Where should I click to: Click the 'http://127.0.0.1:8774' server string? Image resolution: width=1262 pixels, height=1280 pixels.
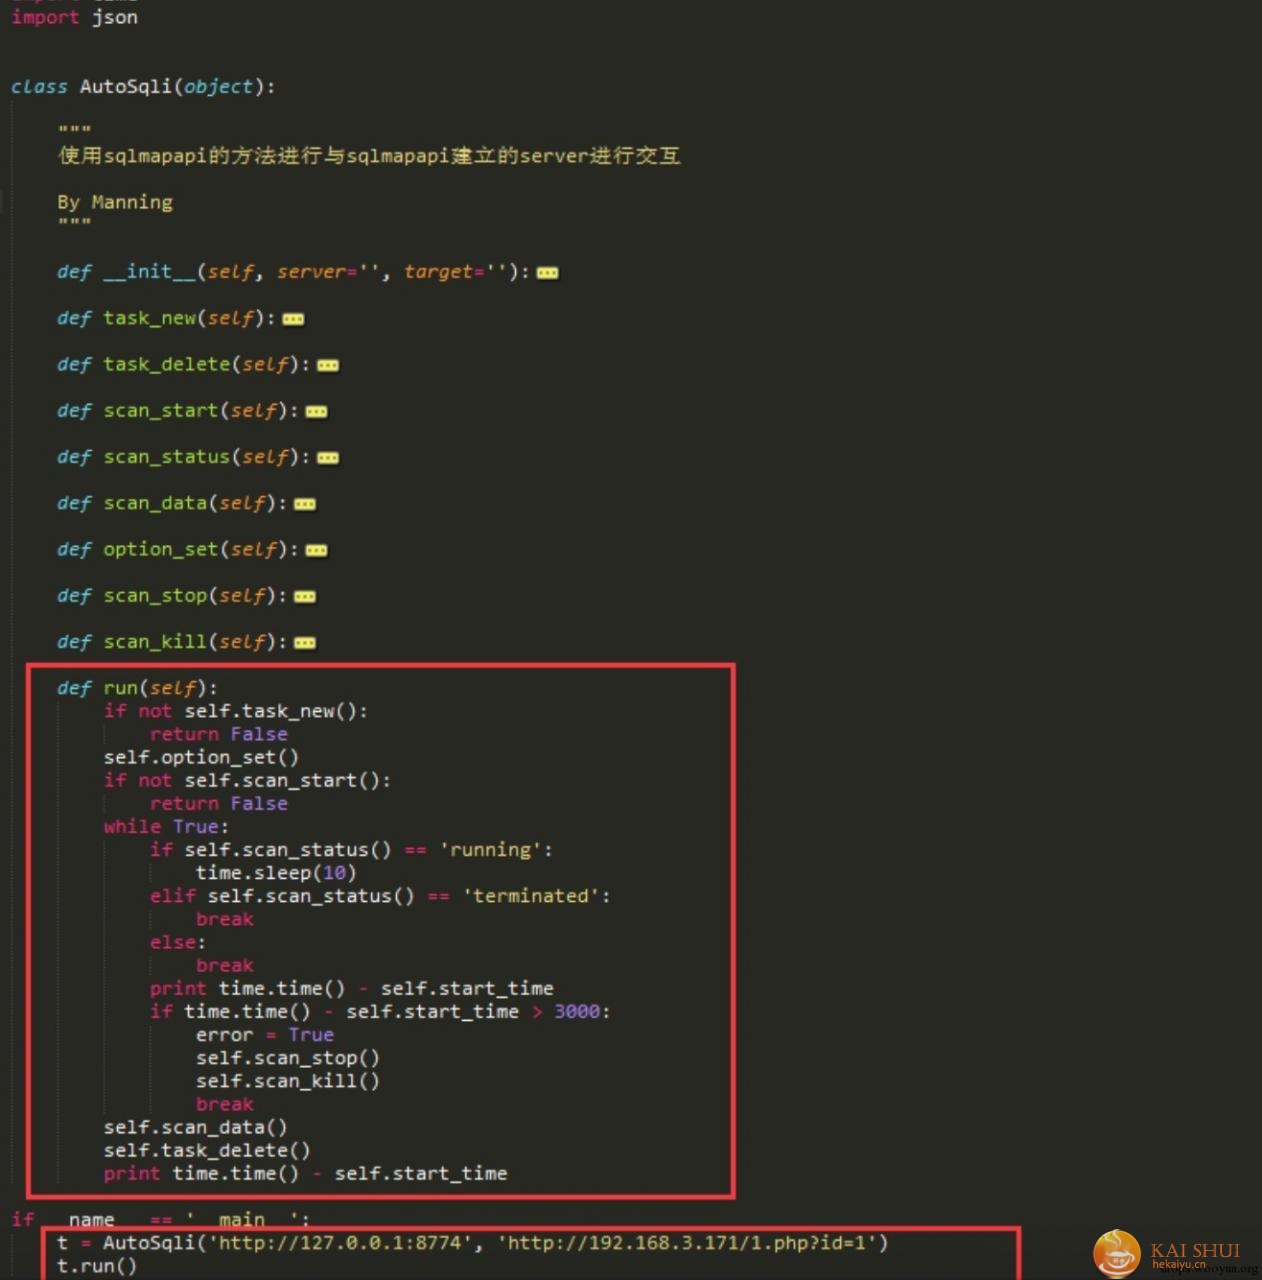[x=339, y=1242]
